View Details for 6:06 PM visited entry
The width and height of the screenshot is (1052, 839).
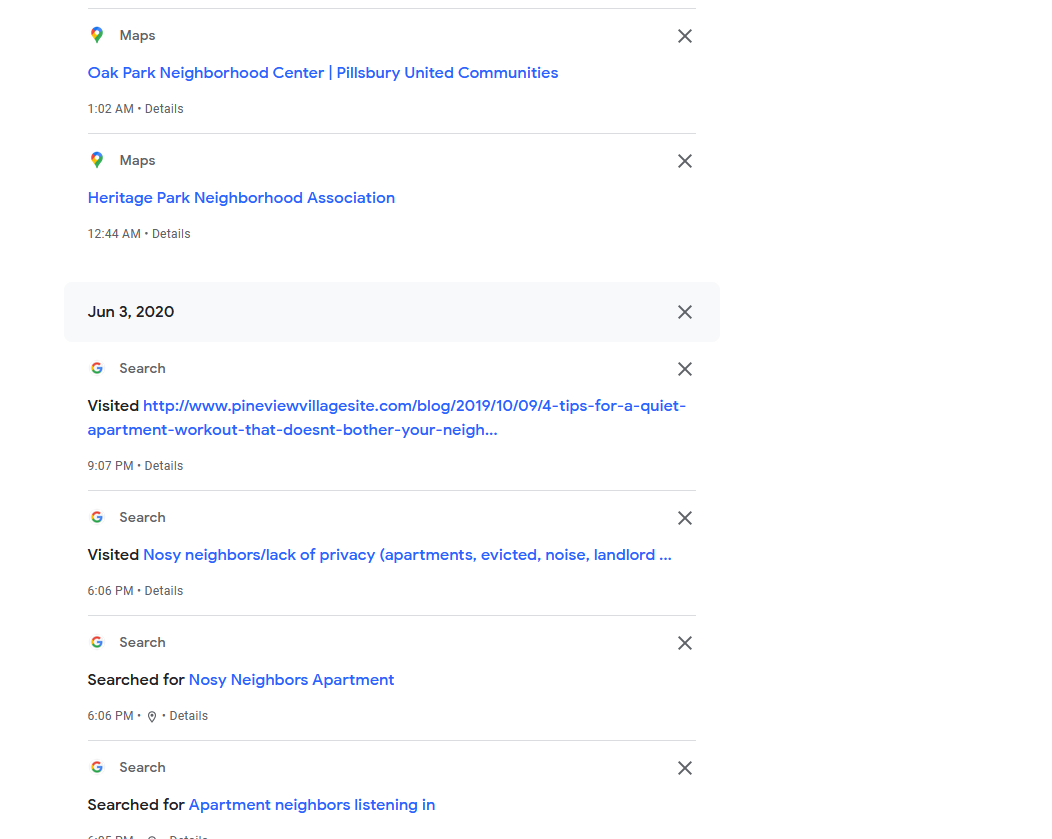click(x=164, y=591)
